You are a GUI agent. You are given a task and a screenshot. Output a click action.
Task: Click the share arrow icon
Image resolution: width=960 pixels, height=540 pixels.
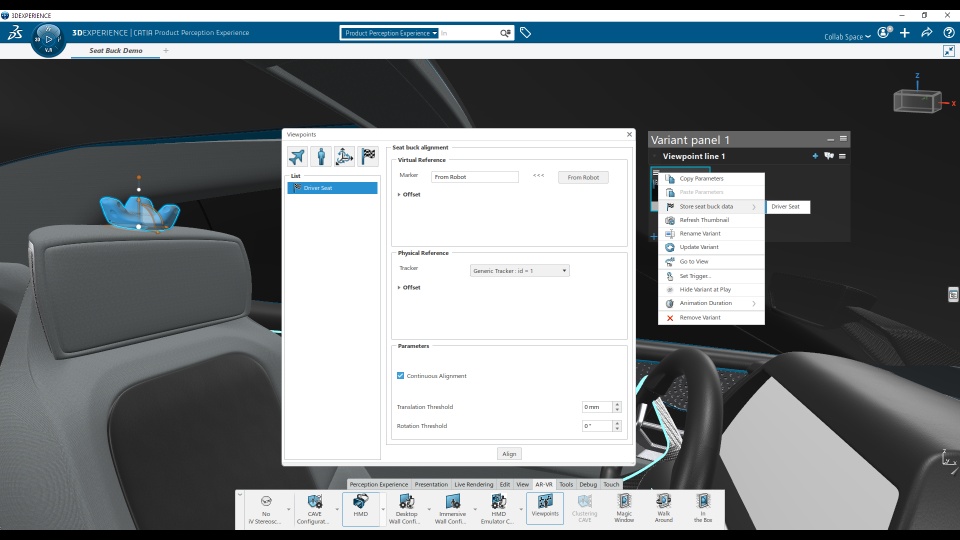(926, 32)
